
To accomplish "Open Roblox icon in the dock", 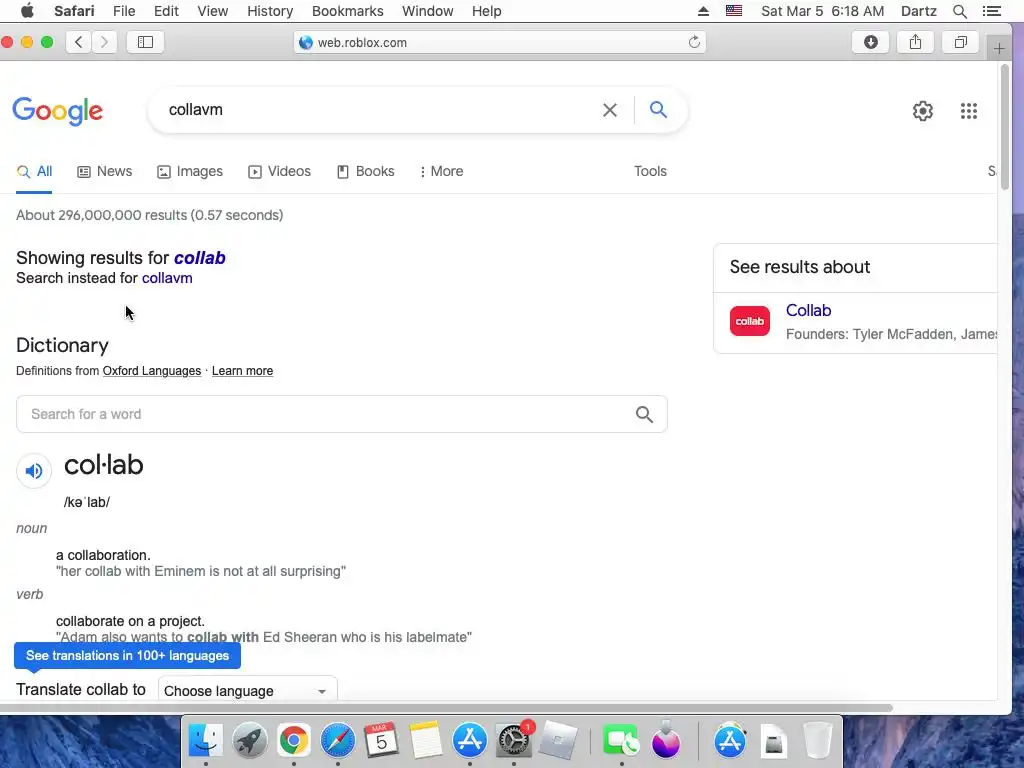I will click(558, 741).
